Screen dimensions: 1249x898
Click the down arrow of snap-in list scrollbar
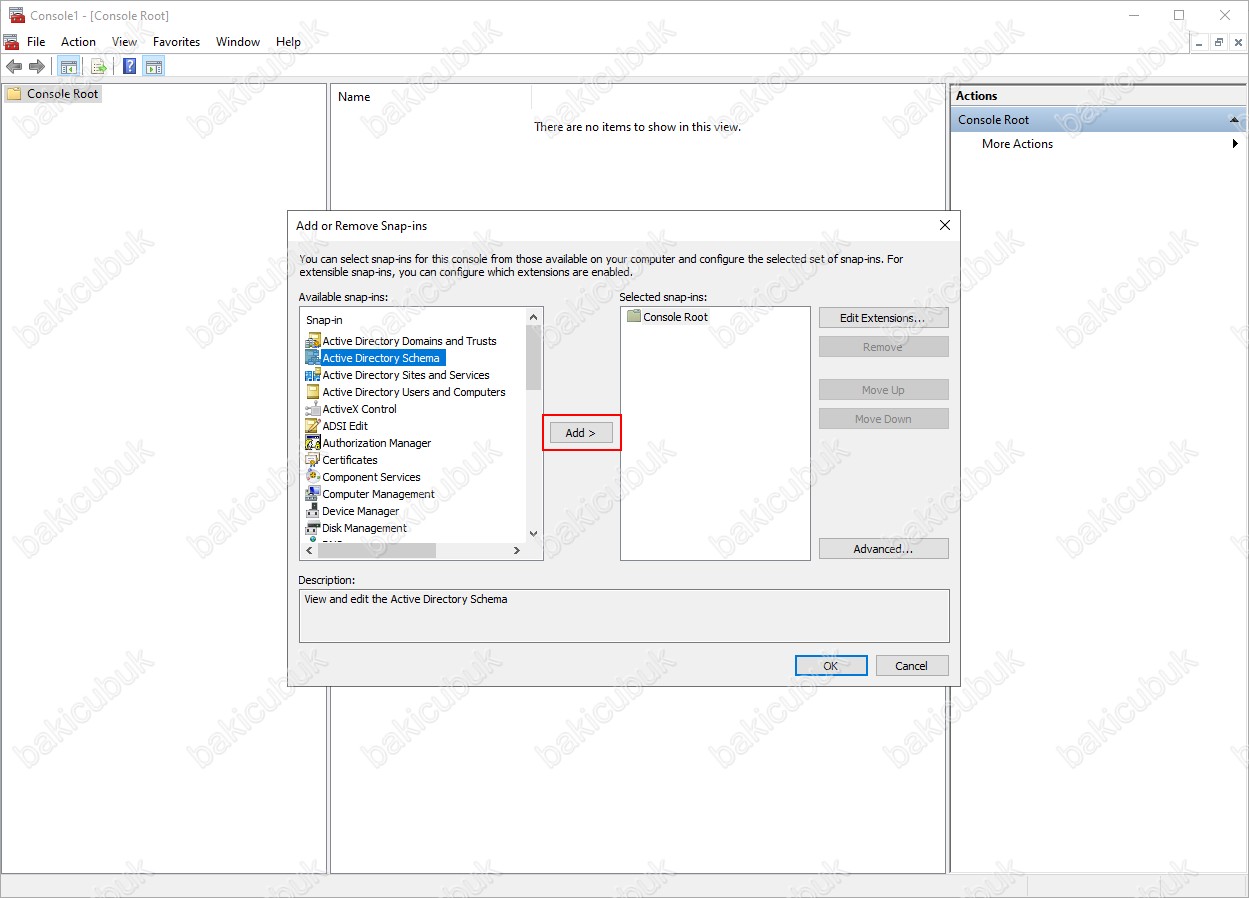click(533, 534)
